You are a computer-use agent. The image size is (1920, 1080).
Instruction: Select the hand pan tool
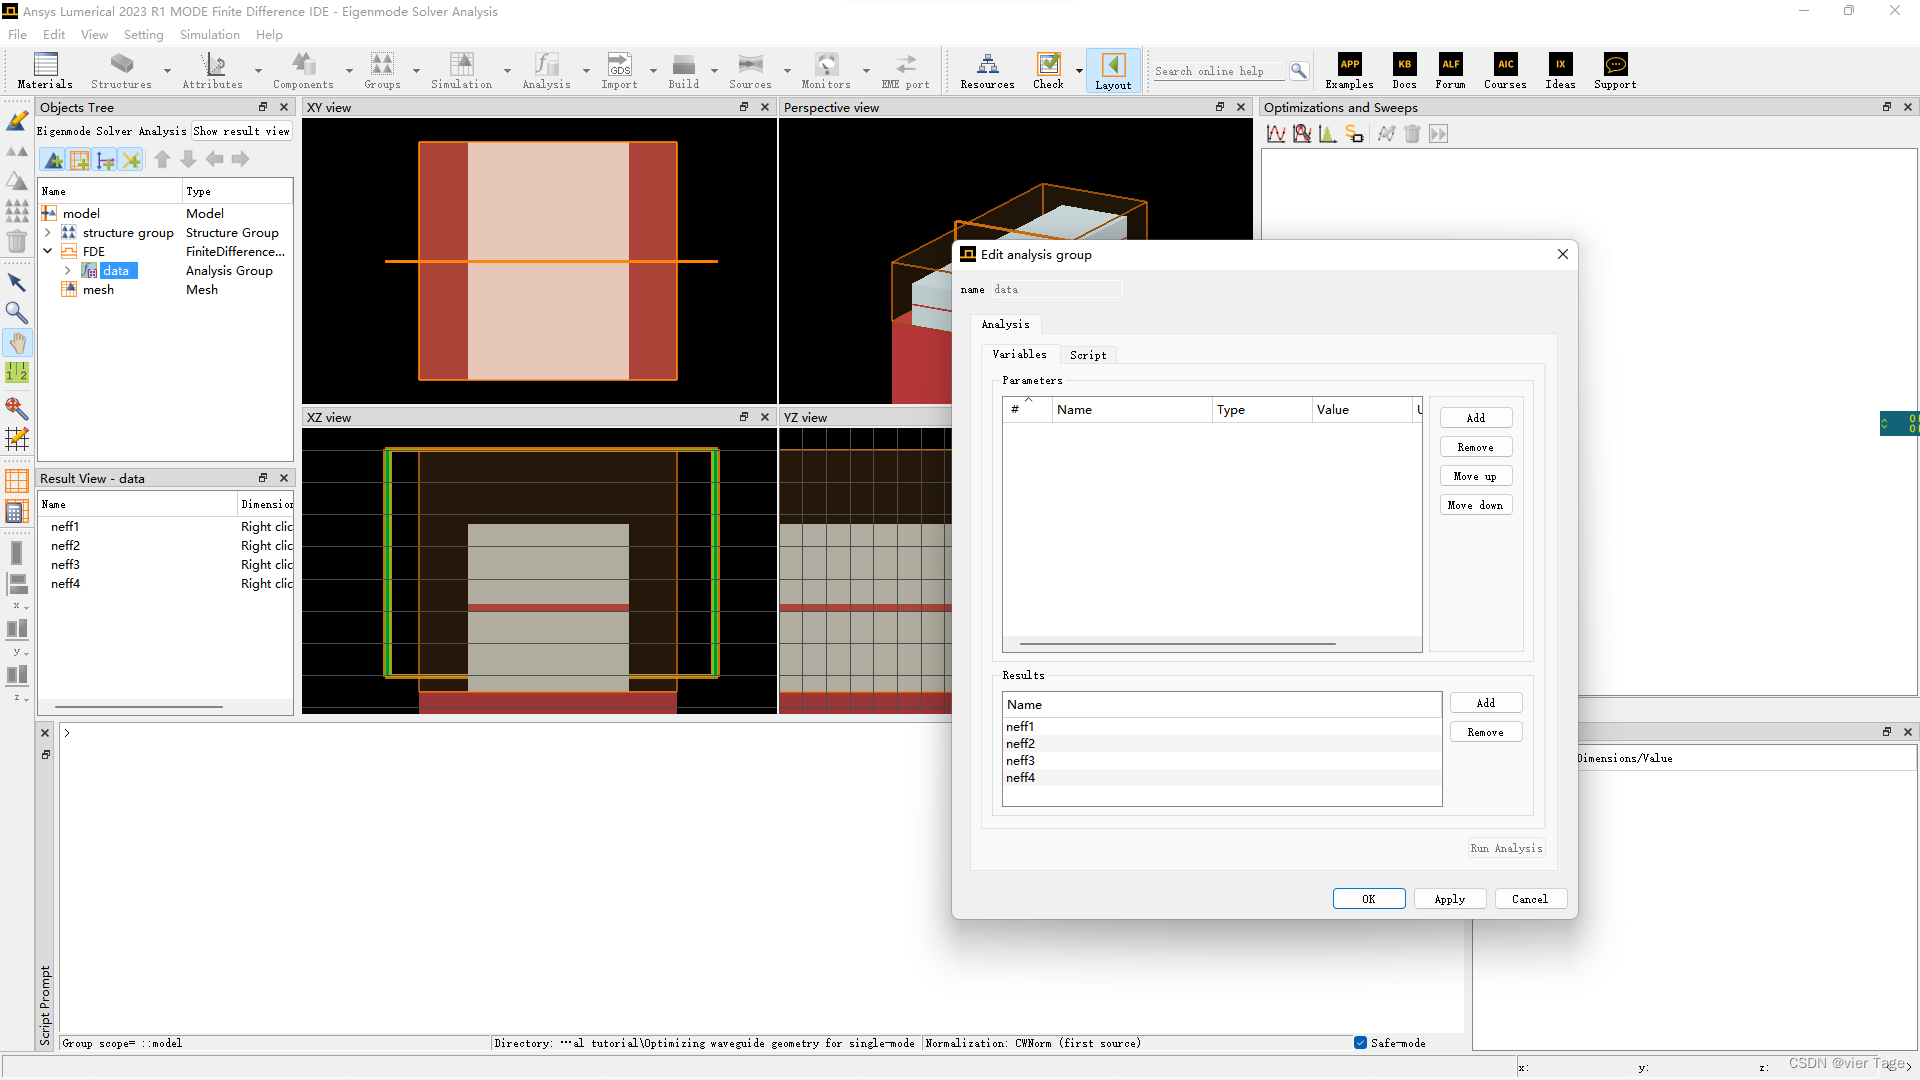point(17,343)
